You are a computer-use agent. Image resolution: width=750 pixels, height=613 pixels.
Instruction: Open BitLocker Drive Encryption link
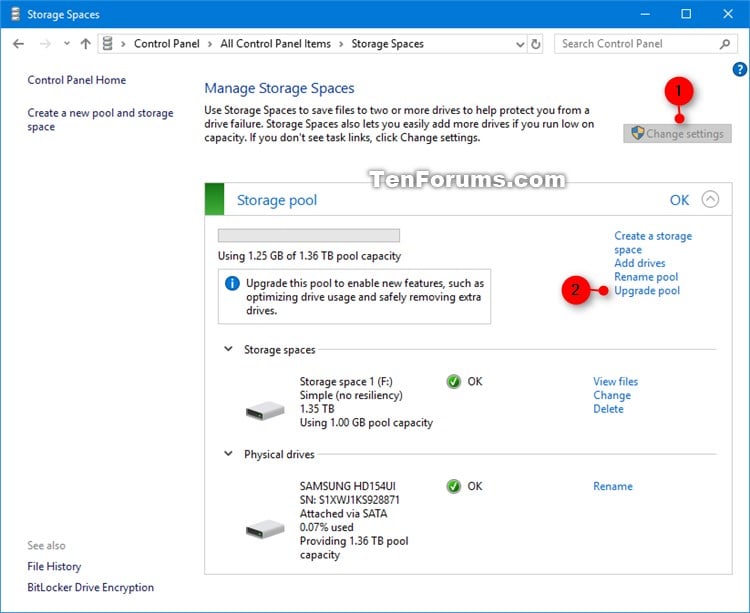[x=90, y=588]
